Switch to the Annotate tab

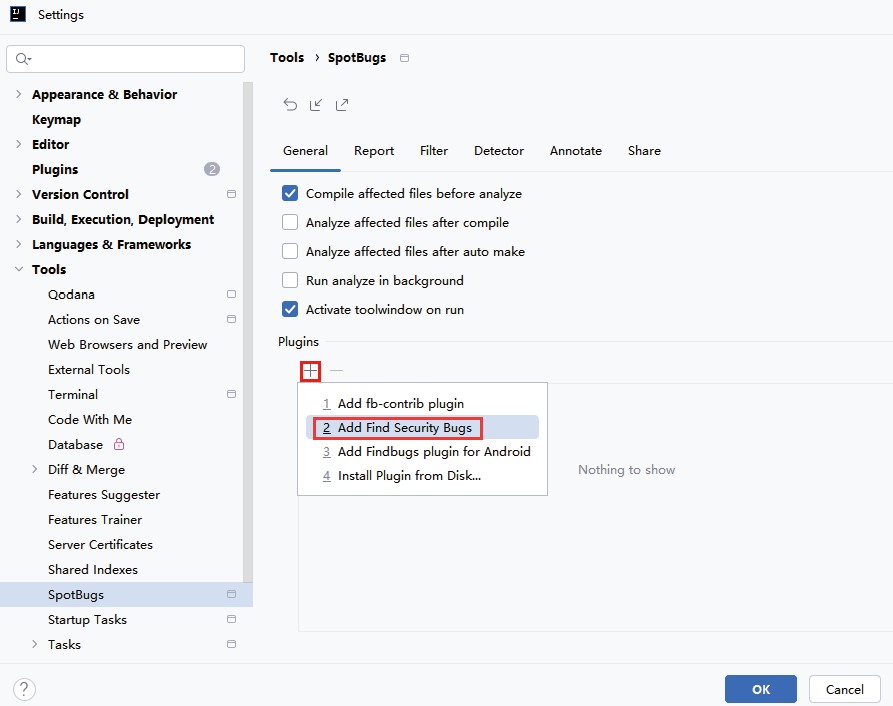coord(576,151)
